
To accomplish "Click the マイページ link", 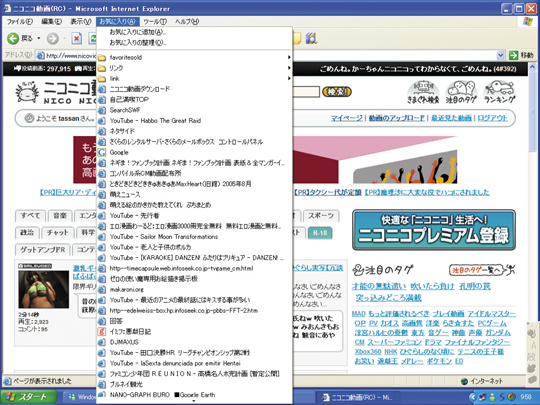I will 347,118.
